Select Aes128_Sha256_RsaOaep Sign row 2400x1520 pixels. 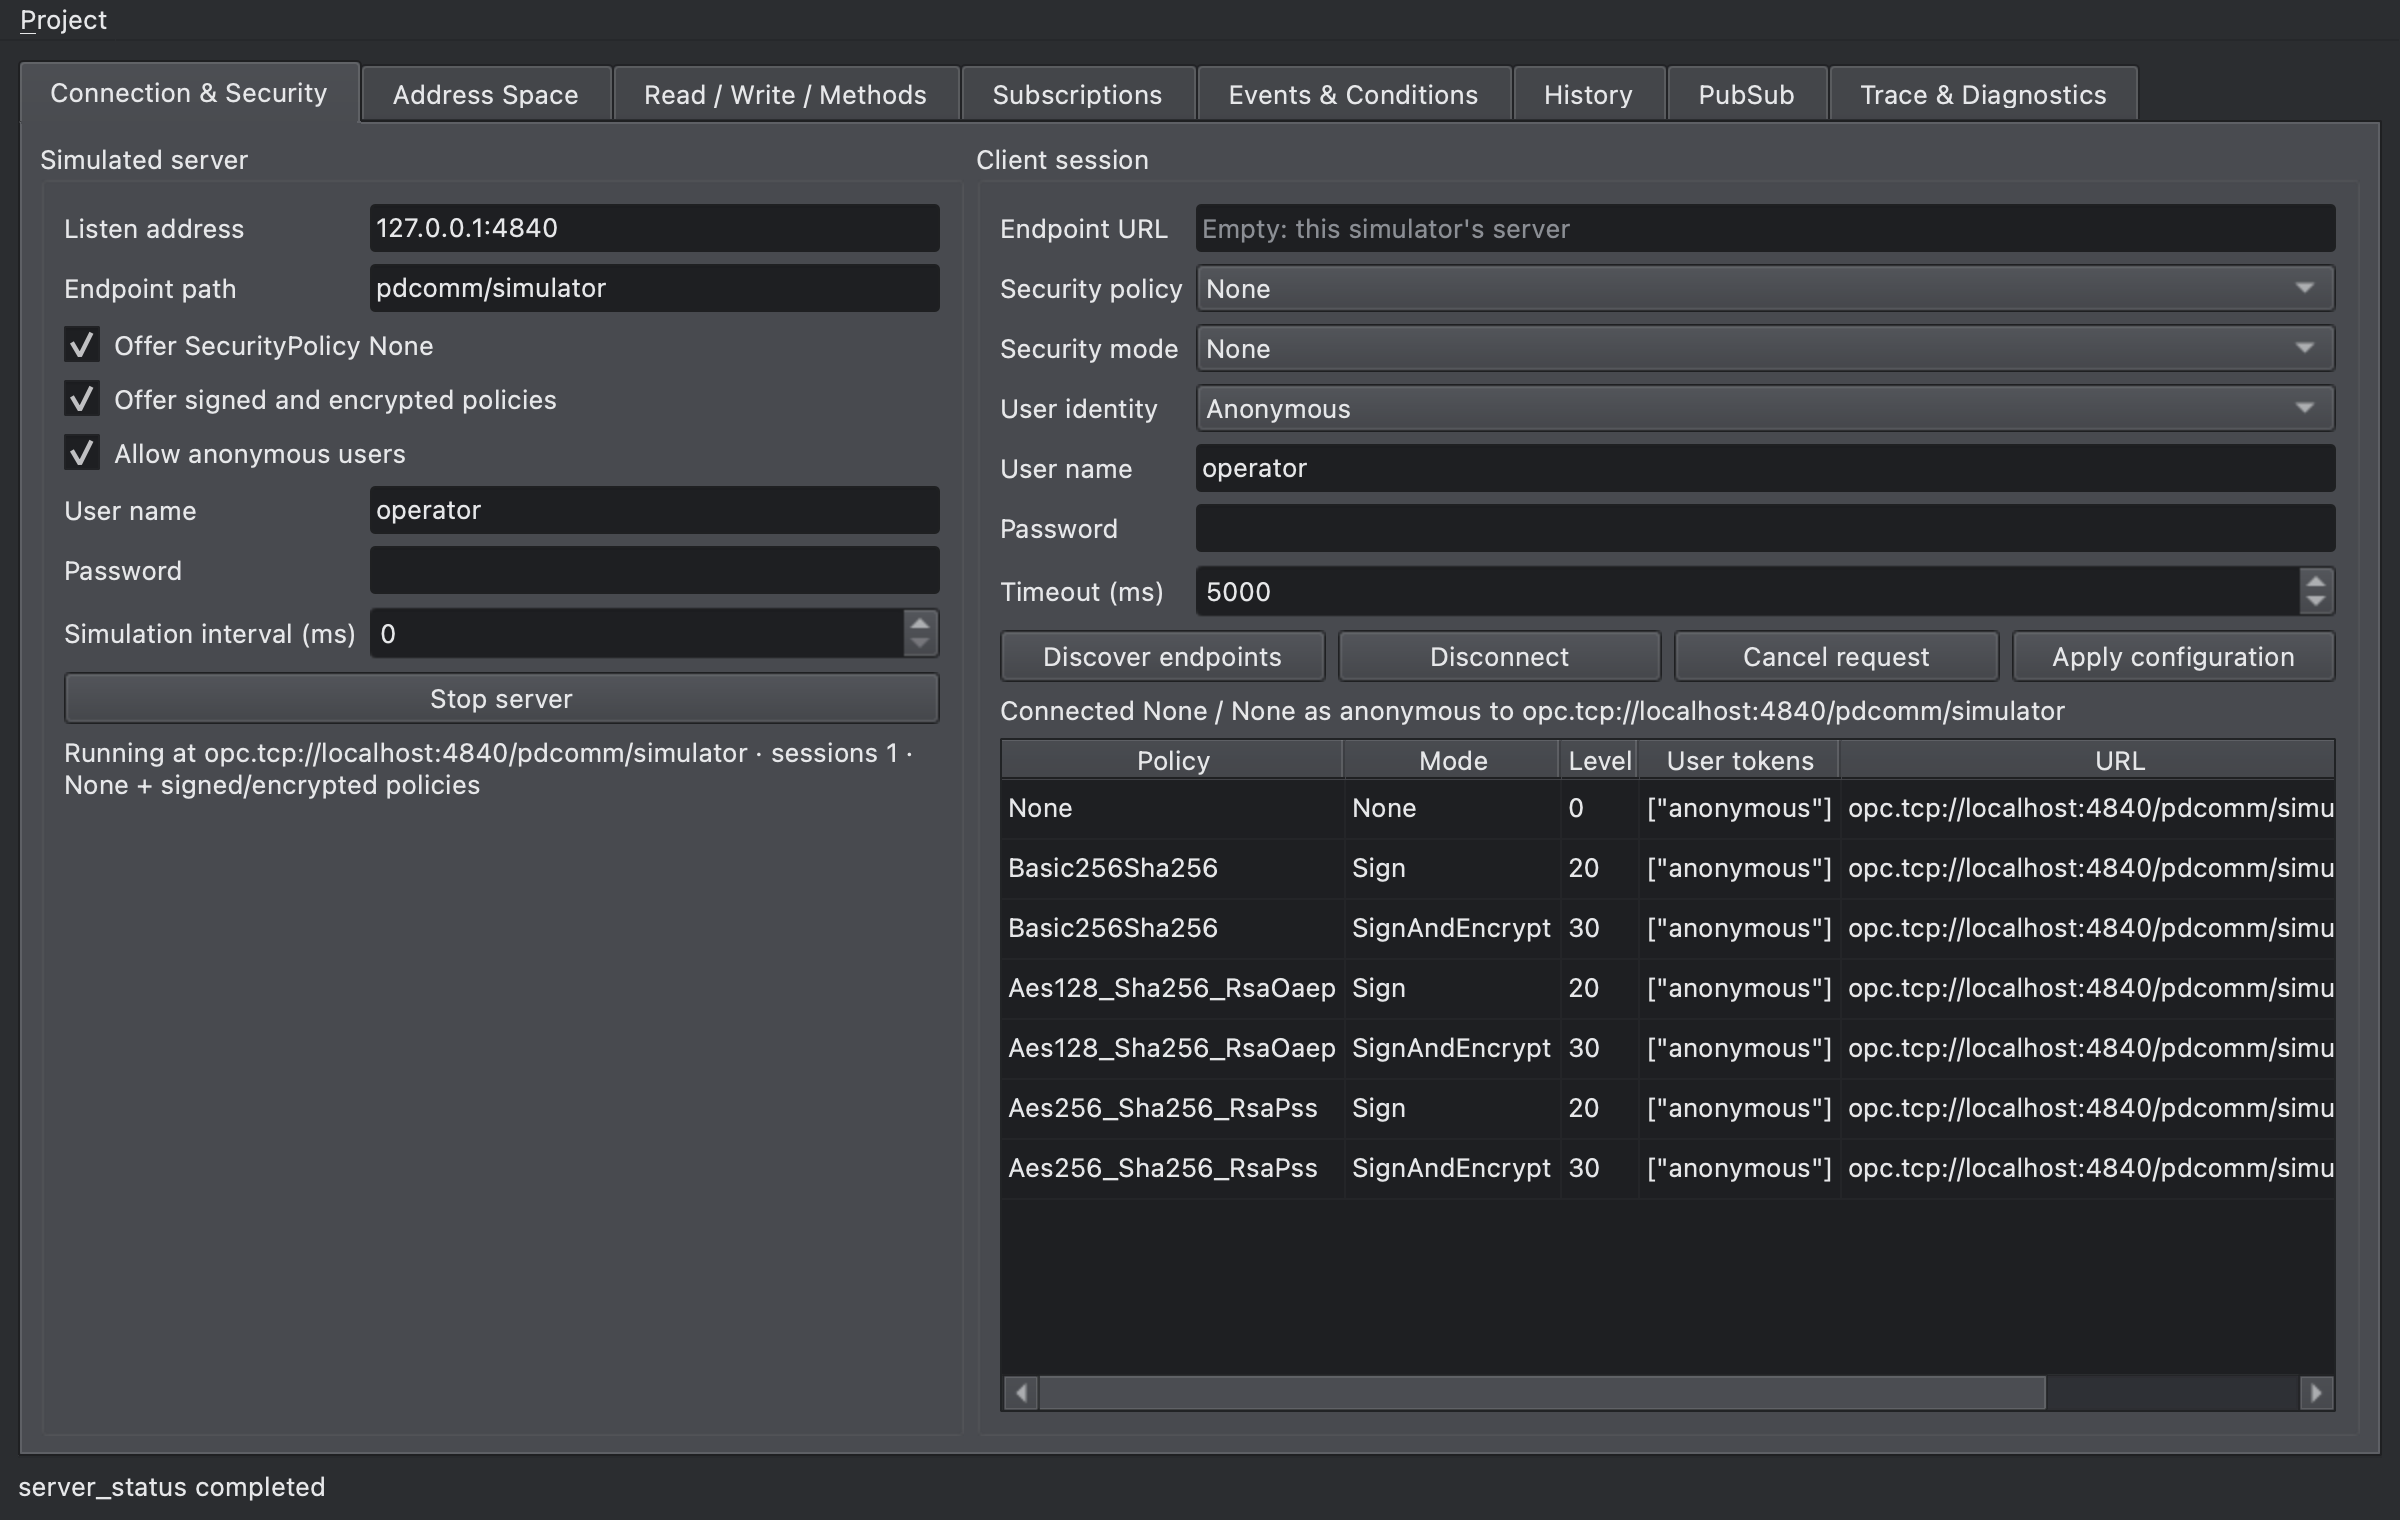1668,988
